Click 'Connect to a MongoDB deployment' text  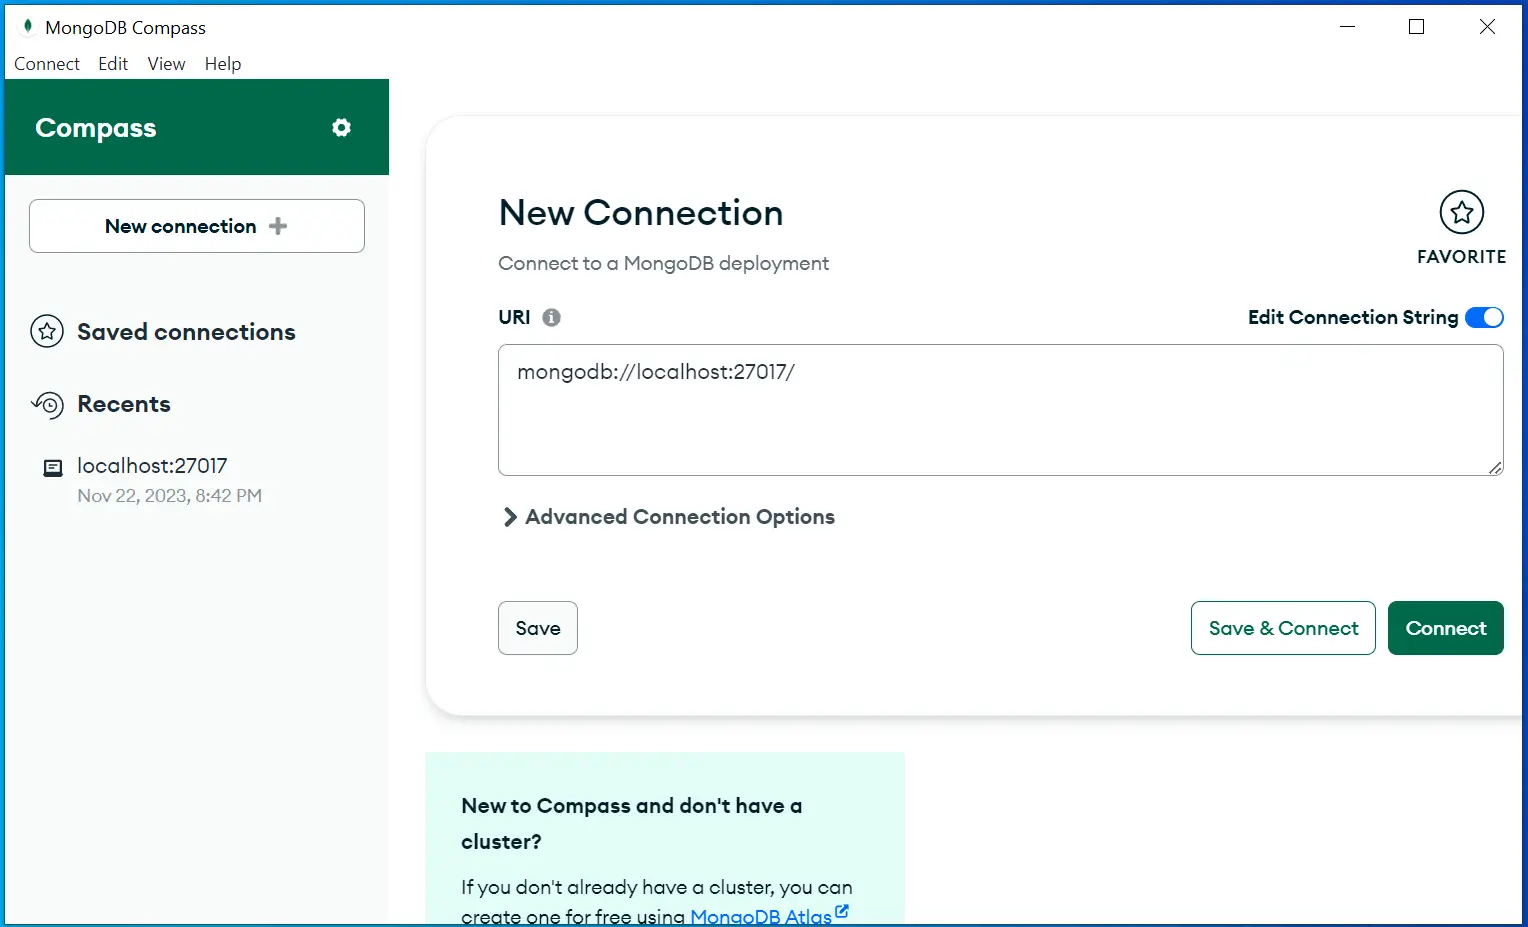click(x=664, y=263)
